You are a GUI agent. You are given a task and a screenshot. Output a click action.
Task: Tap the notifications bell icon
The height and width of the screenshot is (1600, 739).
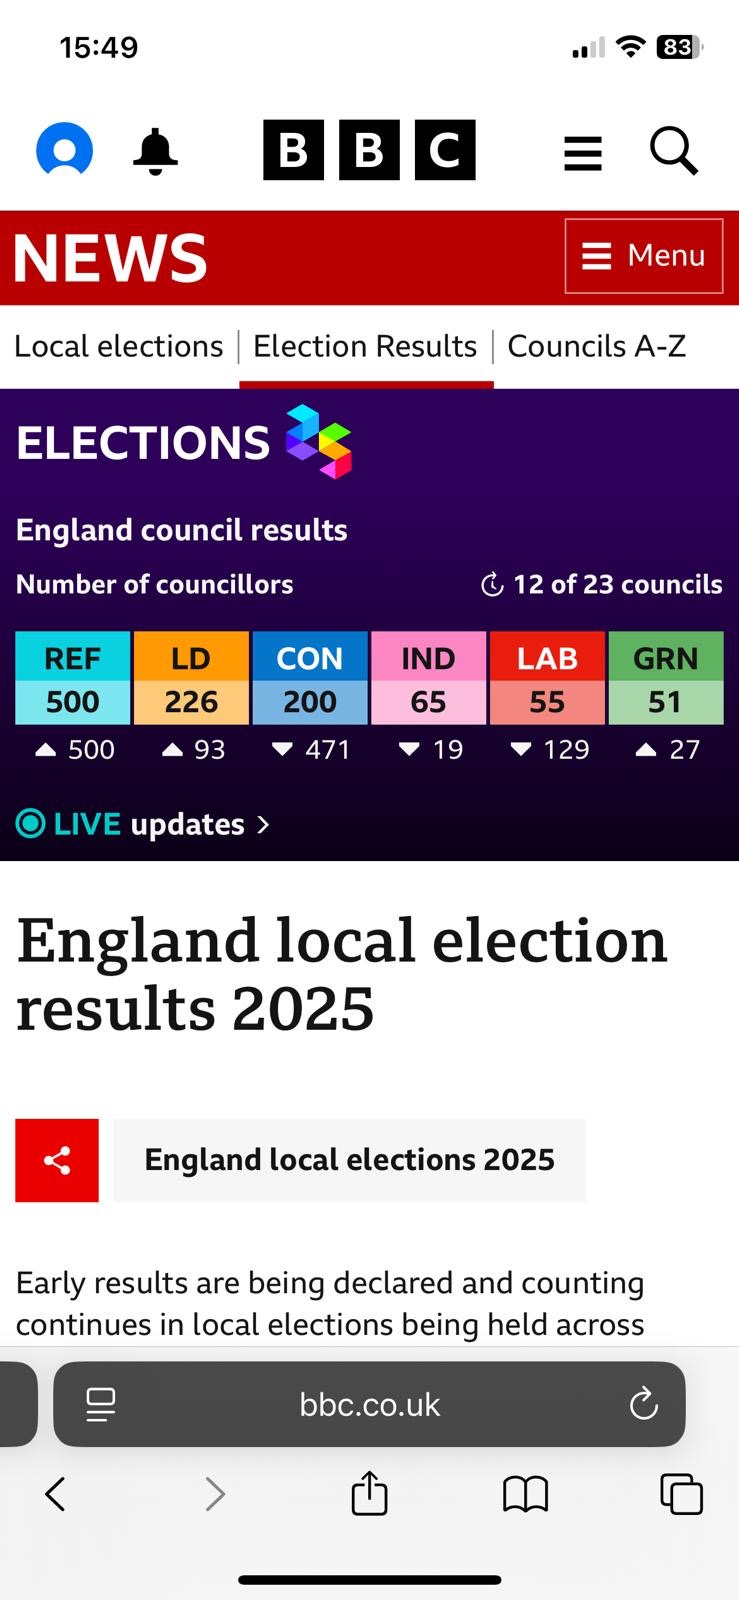click(155, 152)
